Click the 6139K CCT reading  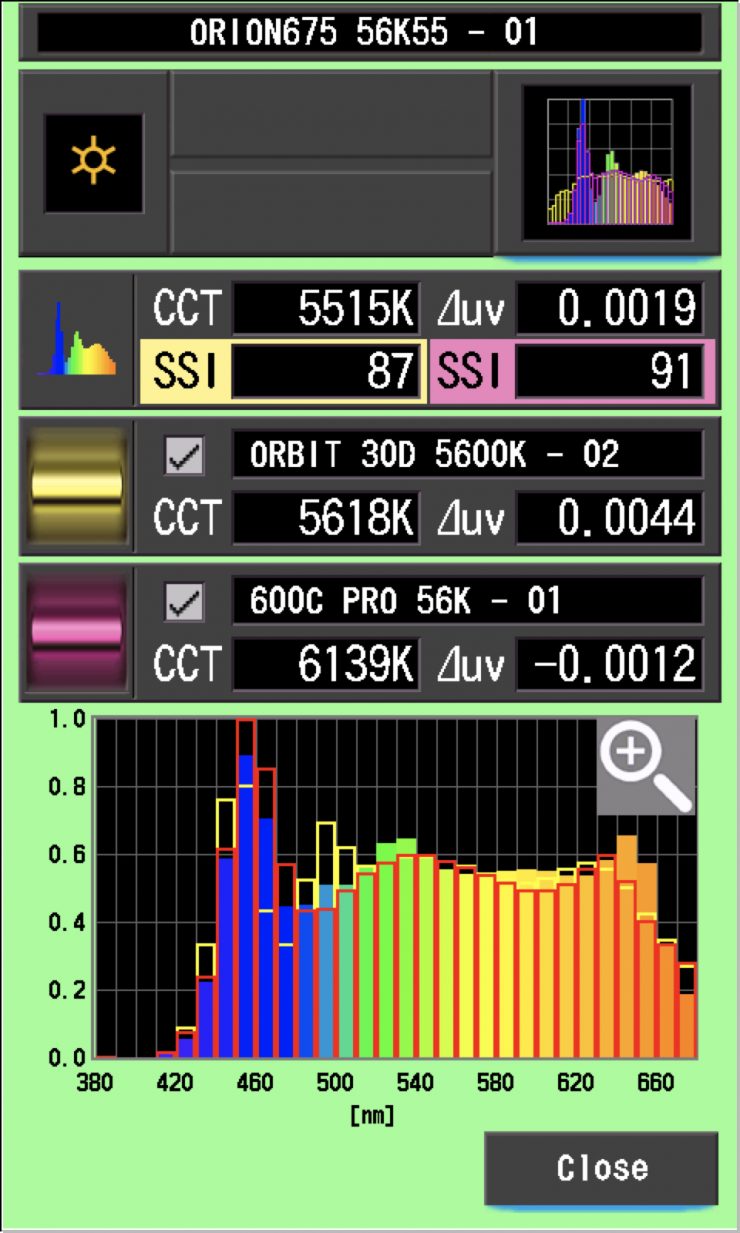326,664
